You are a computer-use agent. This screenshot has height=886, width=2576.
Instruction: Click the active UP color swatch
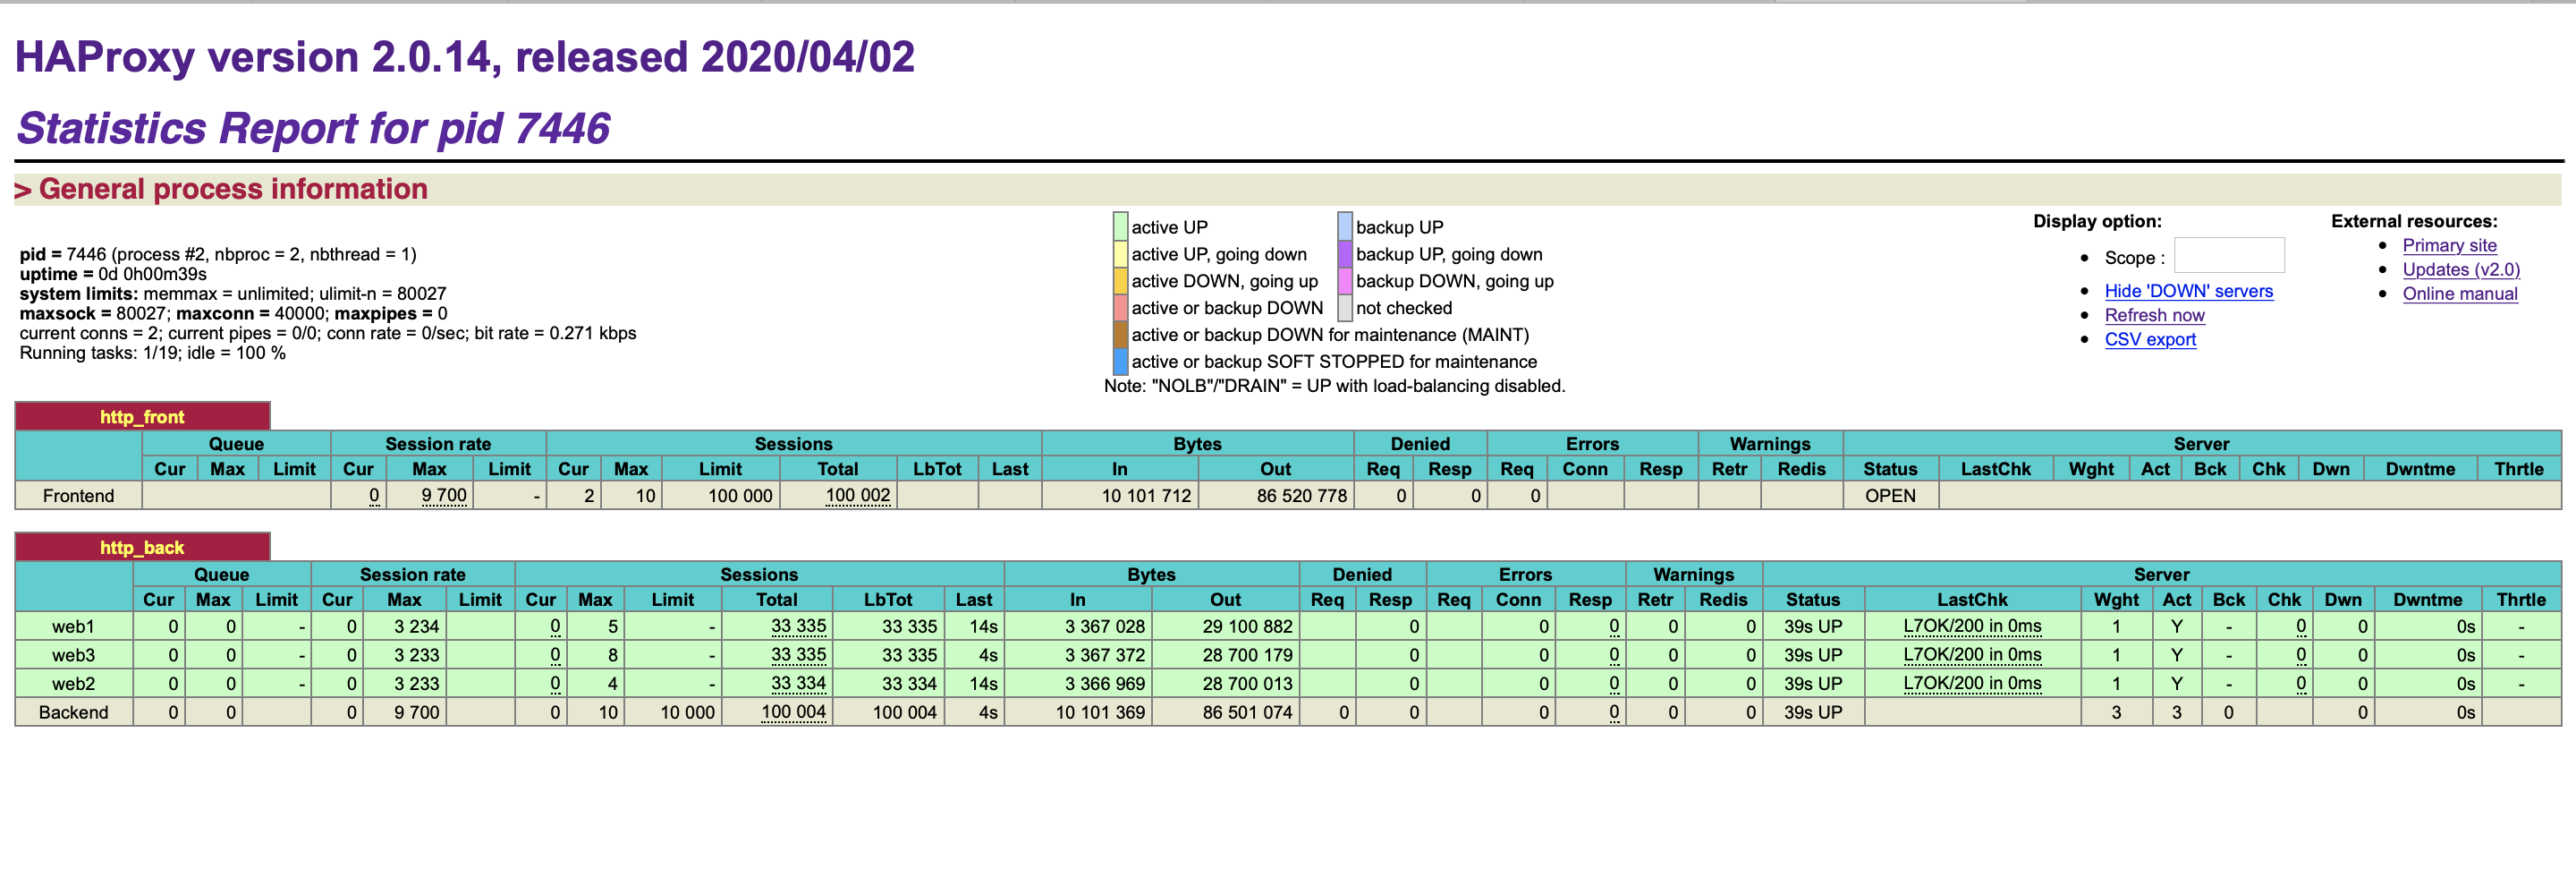tap(1120, 227)
